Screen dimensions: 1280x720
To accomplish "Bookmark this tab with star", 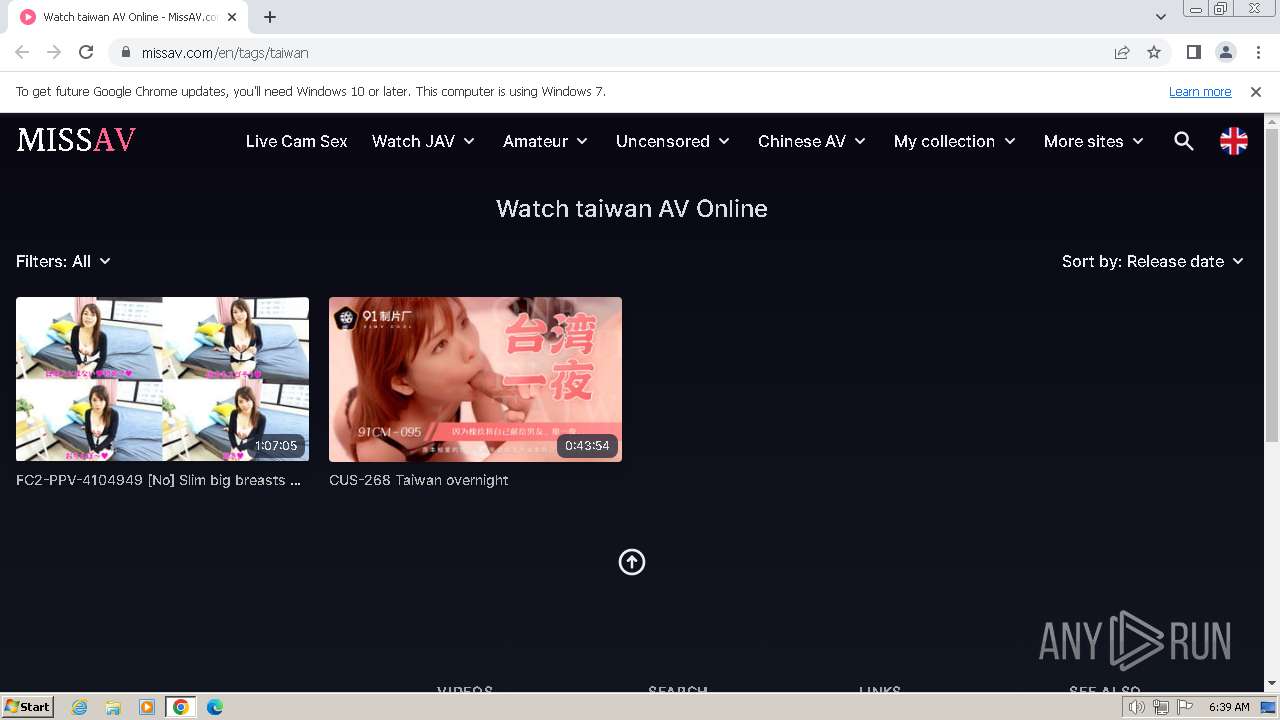I will point(1154,52).
